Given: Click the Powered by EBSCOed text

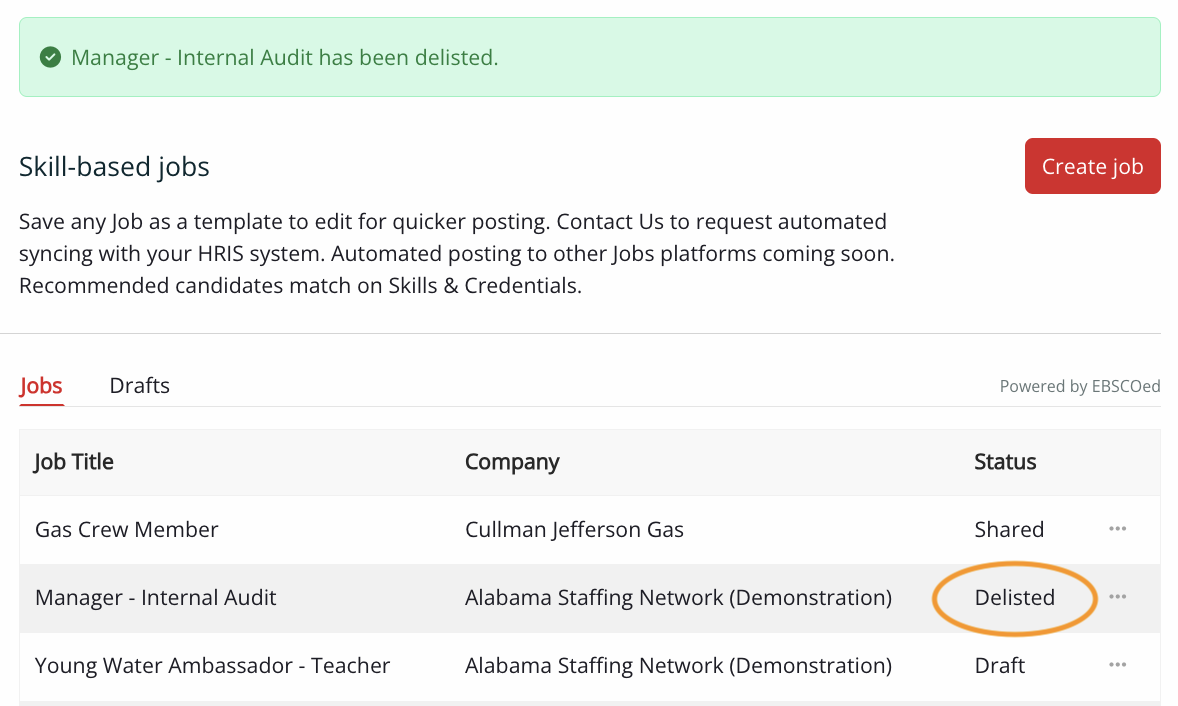Looking at the screenshot, I should (x=1079, y=387).
